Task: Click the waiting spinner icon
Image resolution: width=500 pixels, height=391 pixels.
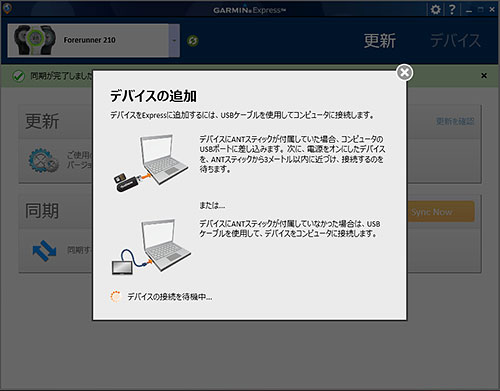Action: (116, 296)
